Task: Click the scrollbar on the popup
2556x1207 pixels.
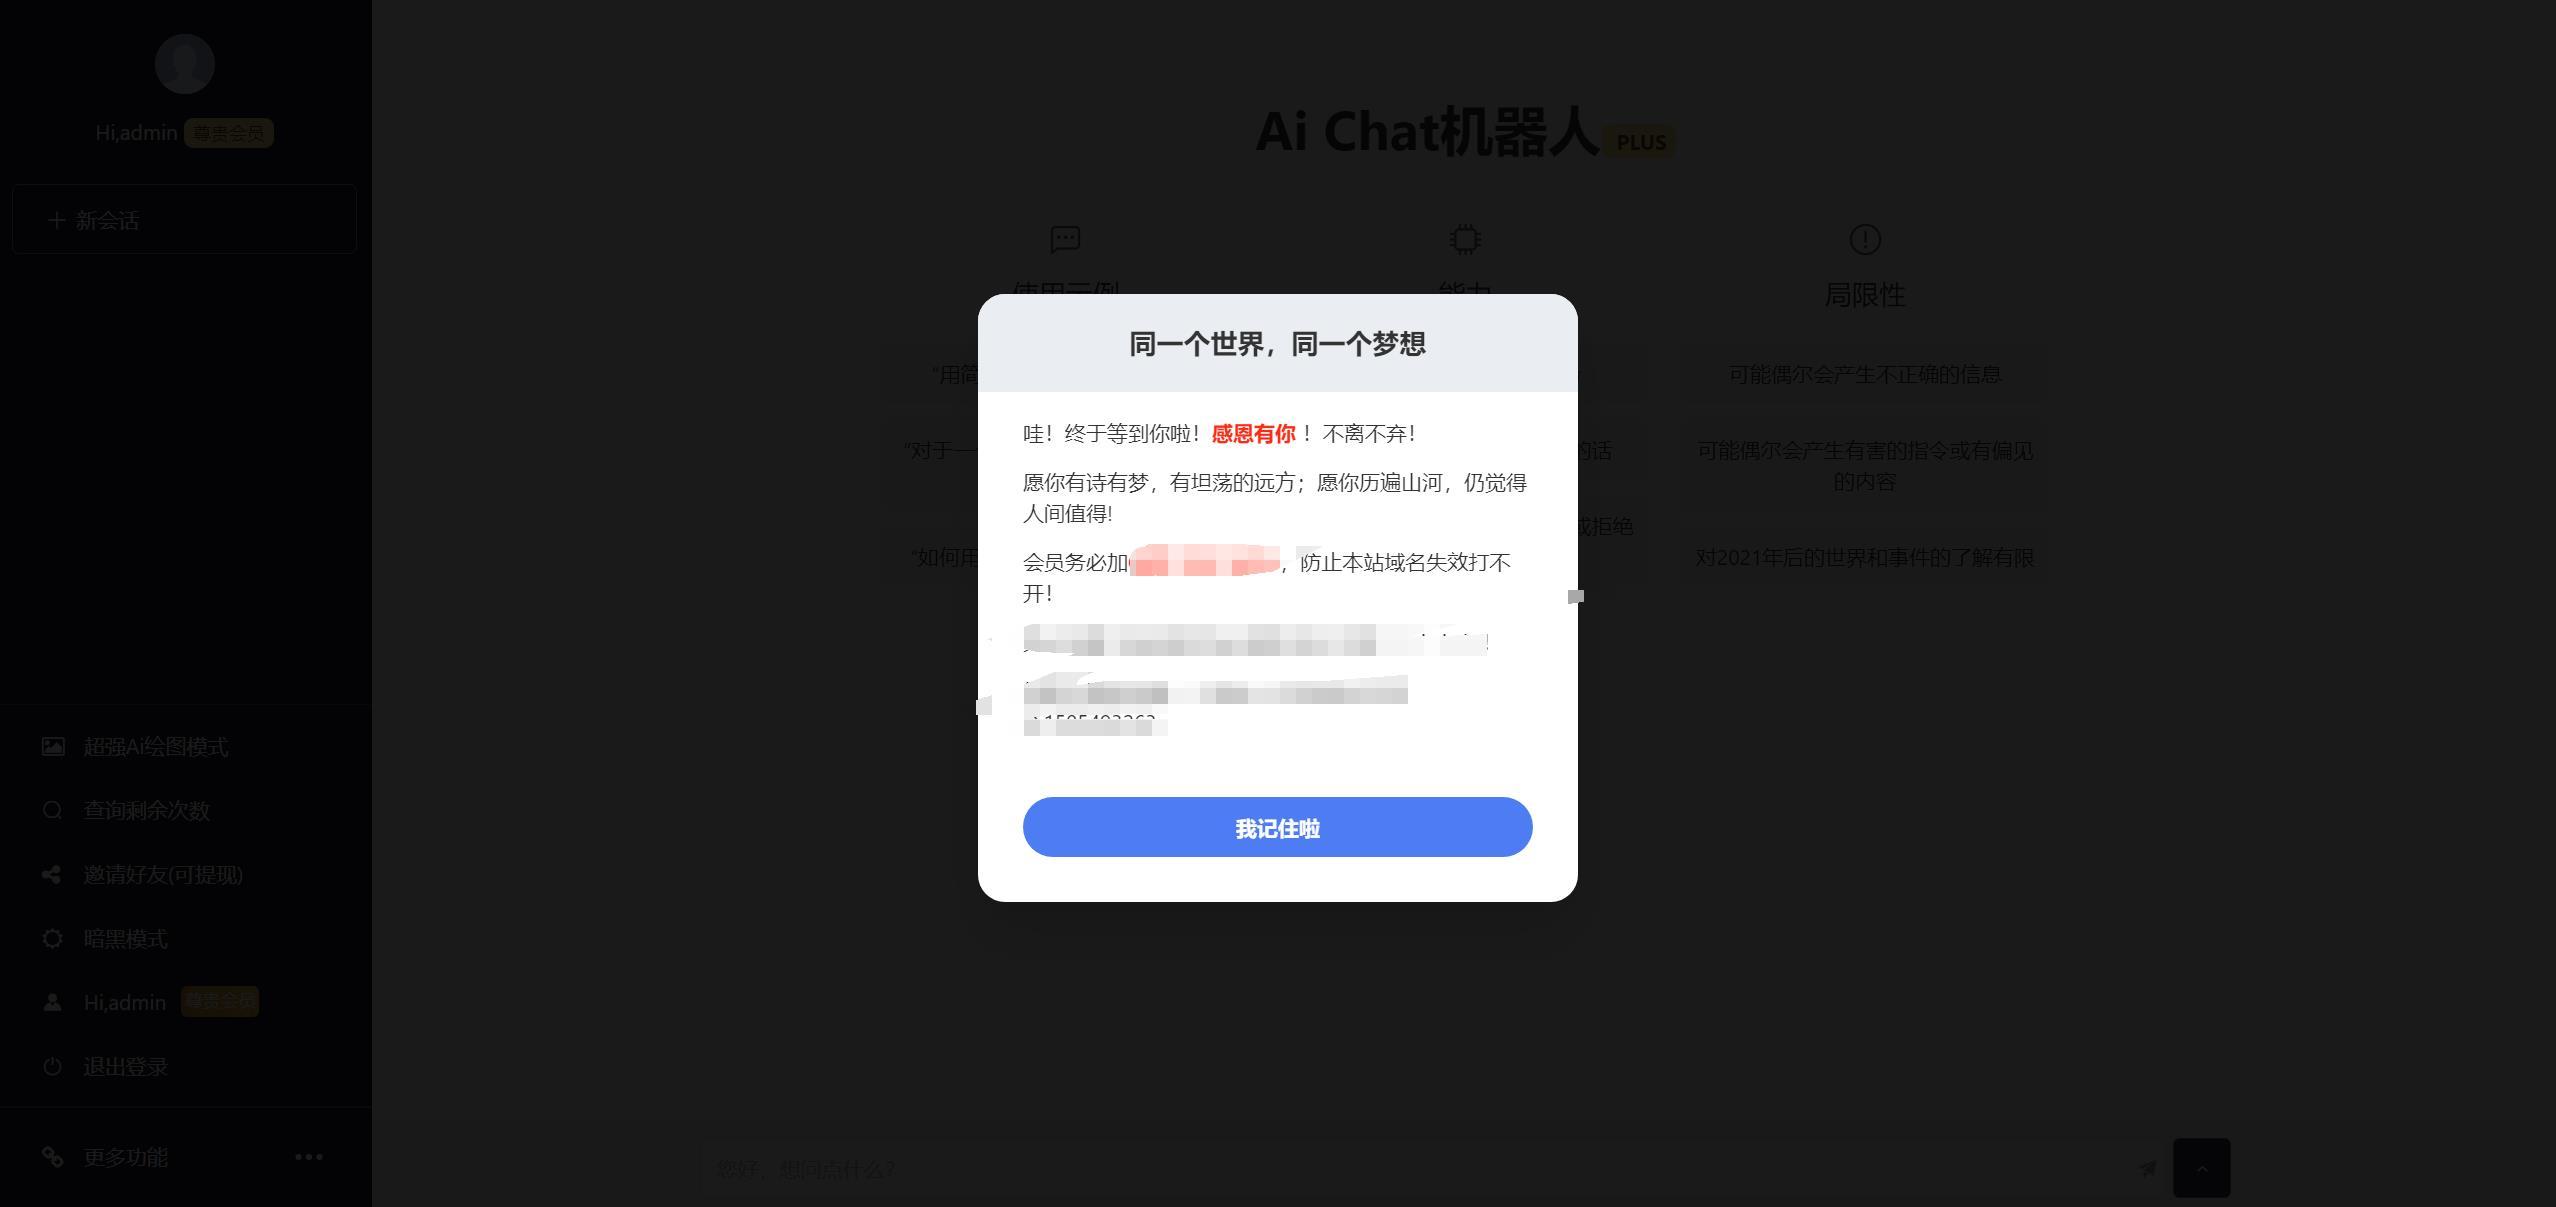Action: pos(1570,595)
